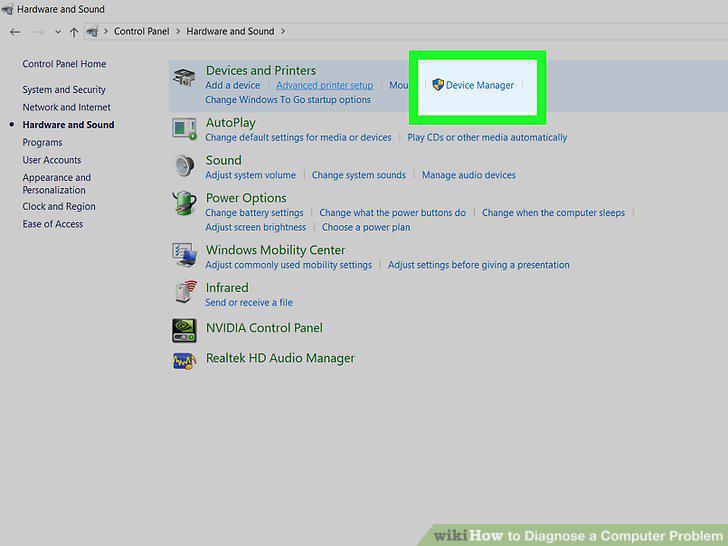
Task: Expand chevron before Control Panel breadcrumb
Action: 106,32
